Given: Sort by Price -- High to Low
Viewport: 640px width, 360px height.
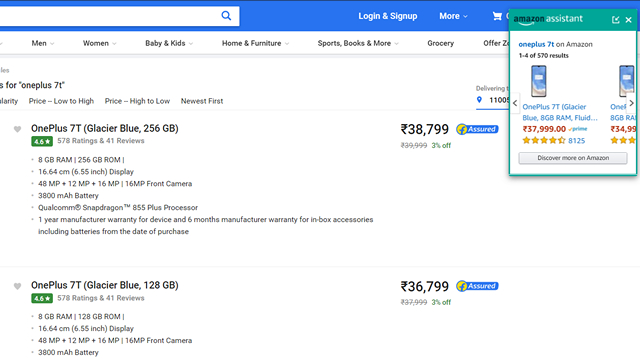Looking at the screenshot, I should (x=137, y=101).
